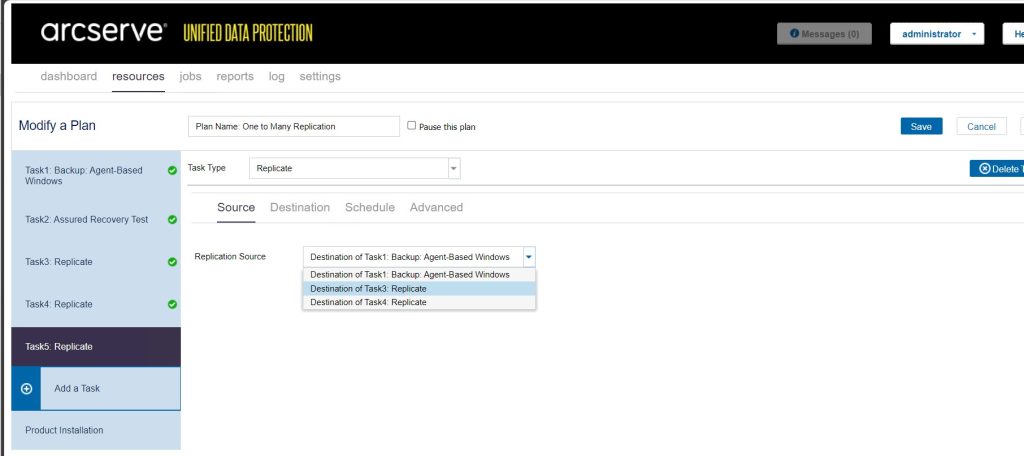Open the resources tab
This screenshot has width=1024, height=456.
pyautogui.click(x=138, y=76)
